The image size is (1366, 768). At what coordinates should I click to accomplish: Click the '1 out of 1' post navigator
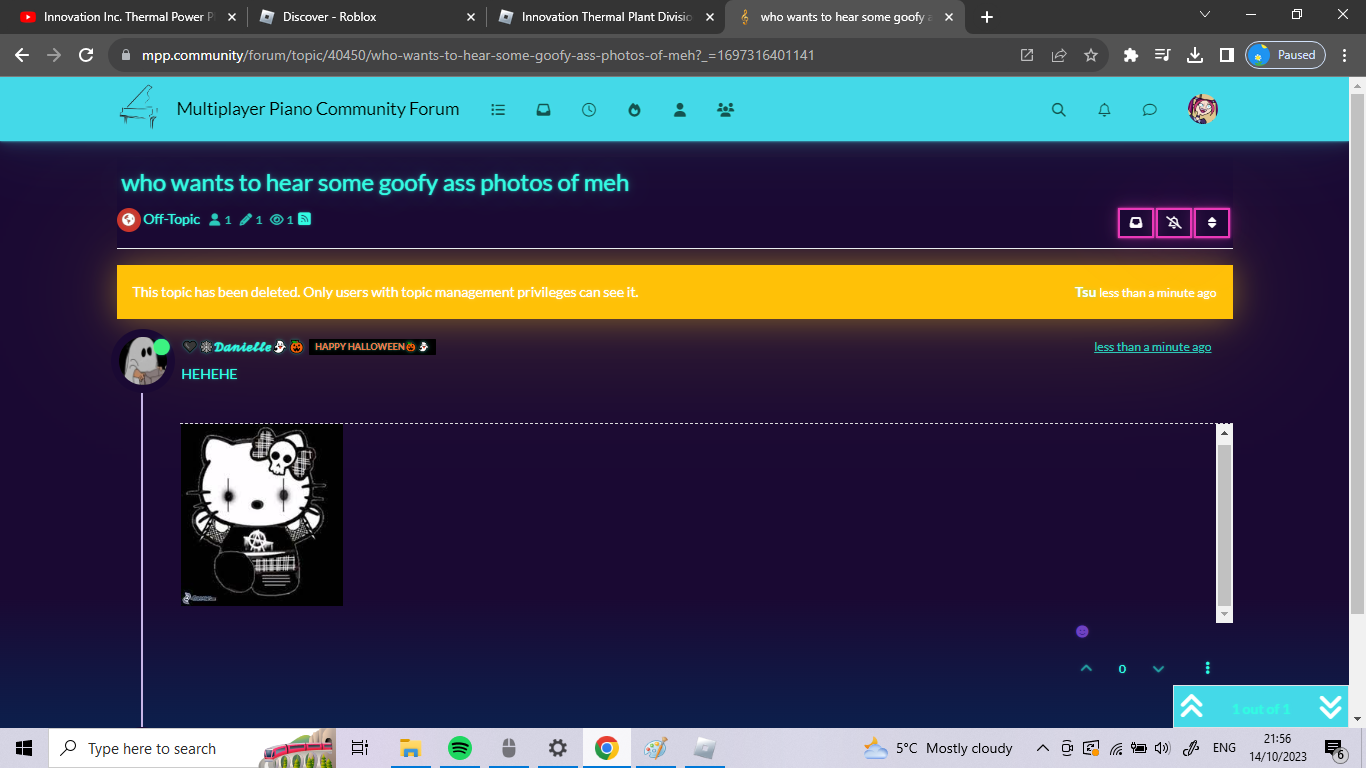tap(1261, 709)
